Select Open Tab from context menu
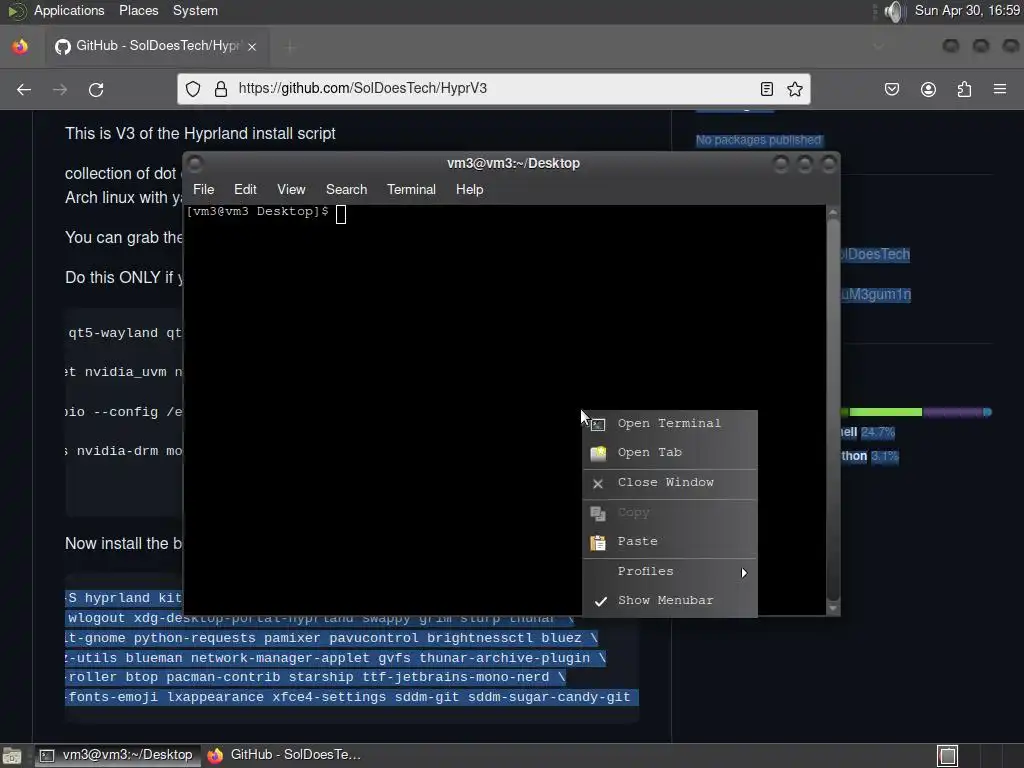 click(670, 453)
